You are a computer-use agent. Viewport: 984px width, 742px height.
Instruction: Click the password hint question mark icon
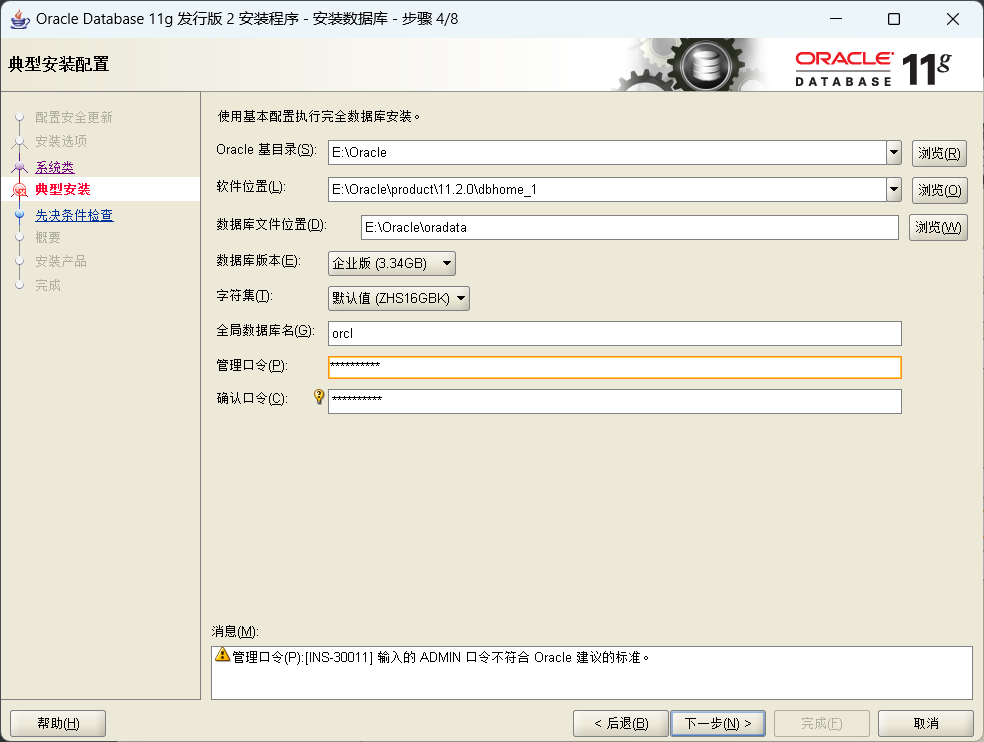317,397
